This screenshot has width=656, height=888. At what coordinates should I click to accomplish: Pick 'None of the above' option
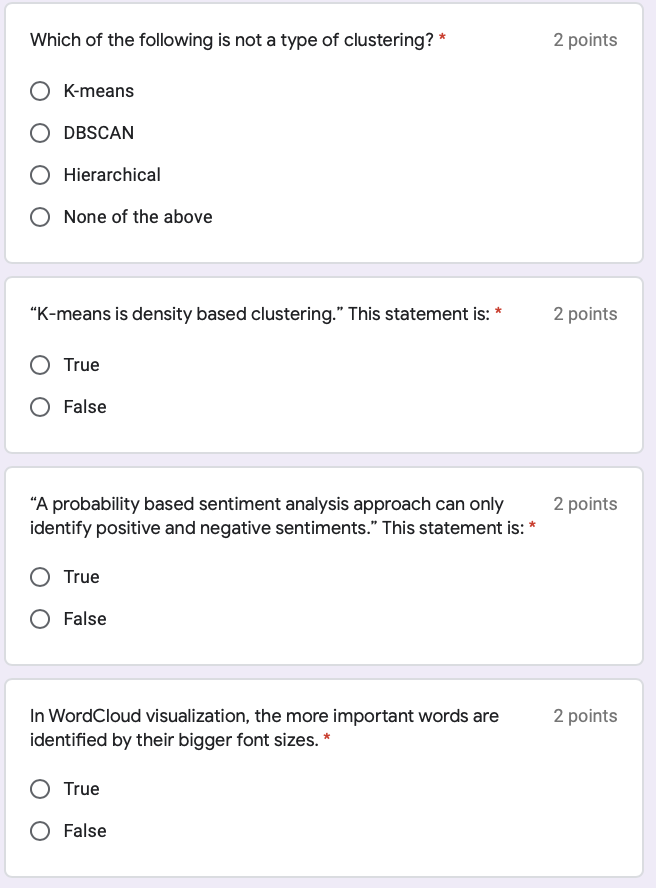point(40,216)
